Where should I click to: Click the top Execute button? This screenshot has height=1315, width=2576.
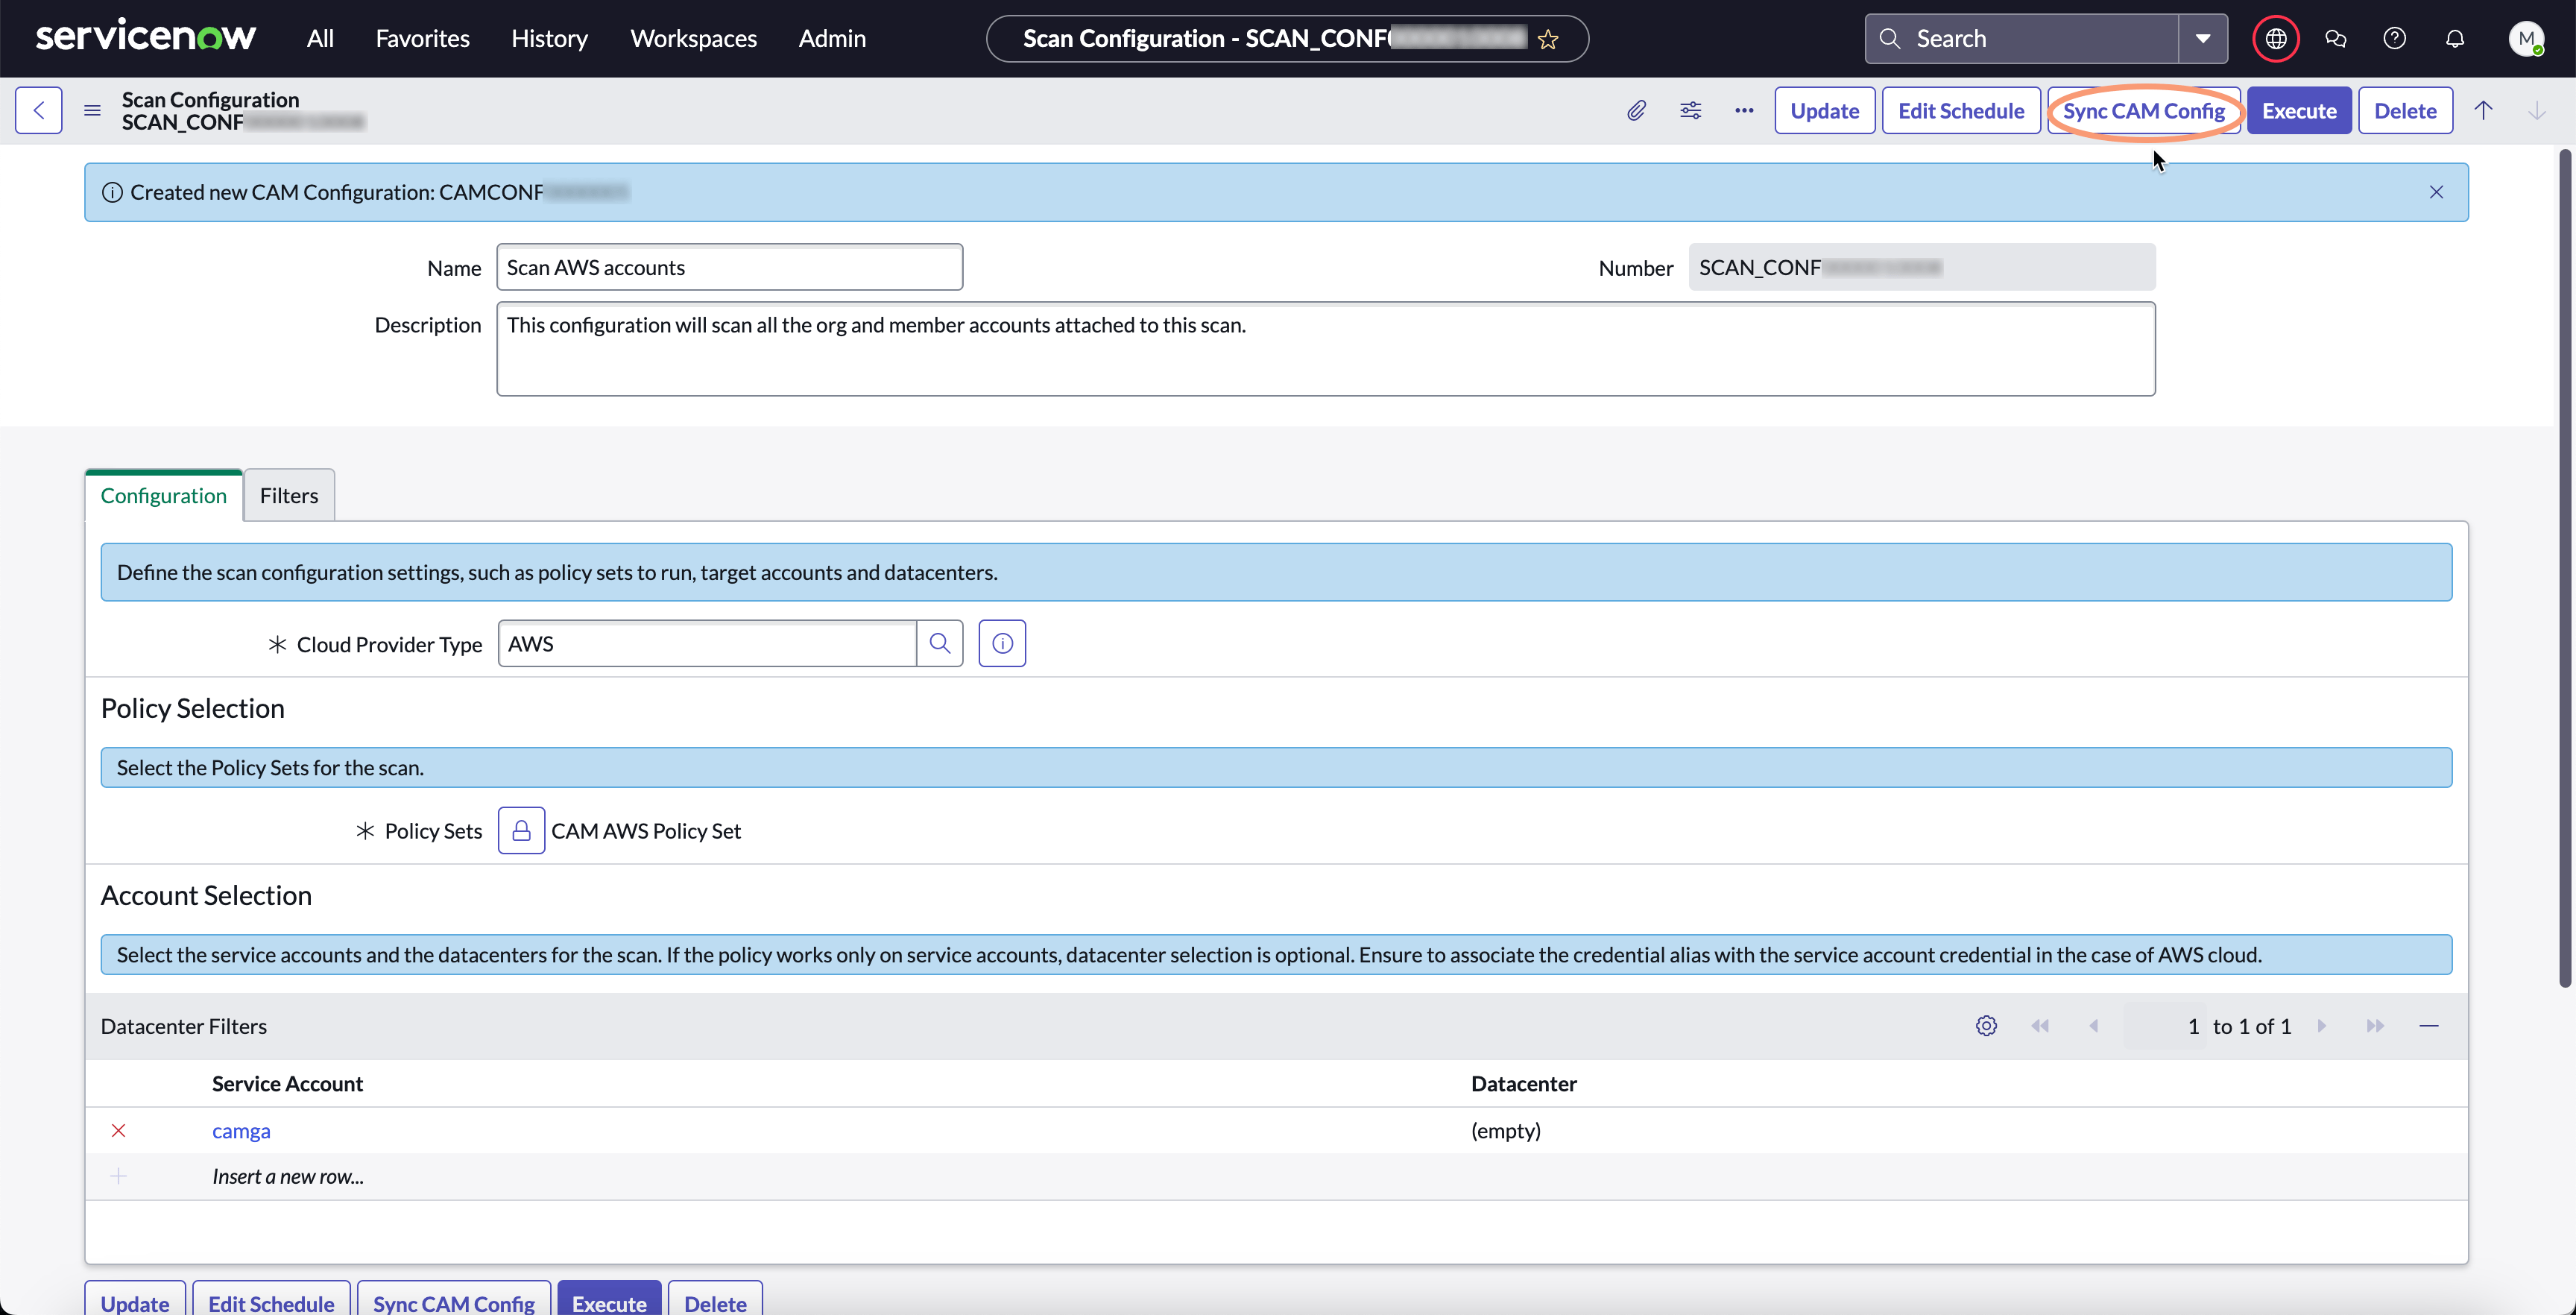(2299, 110)
